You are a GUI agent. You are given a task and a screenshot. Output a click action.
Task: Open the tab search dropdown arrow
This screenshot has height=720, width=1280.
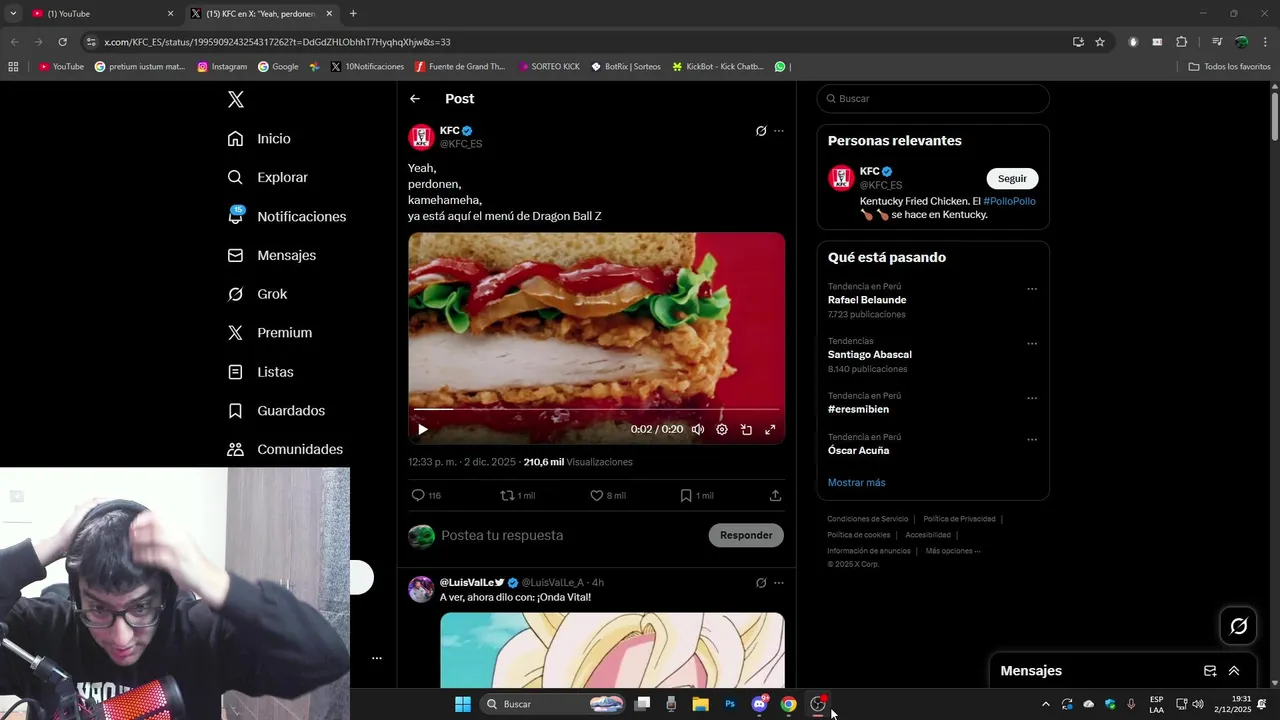click(13, 14)
